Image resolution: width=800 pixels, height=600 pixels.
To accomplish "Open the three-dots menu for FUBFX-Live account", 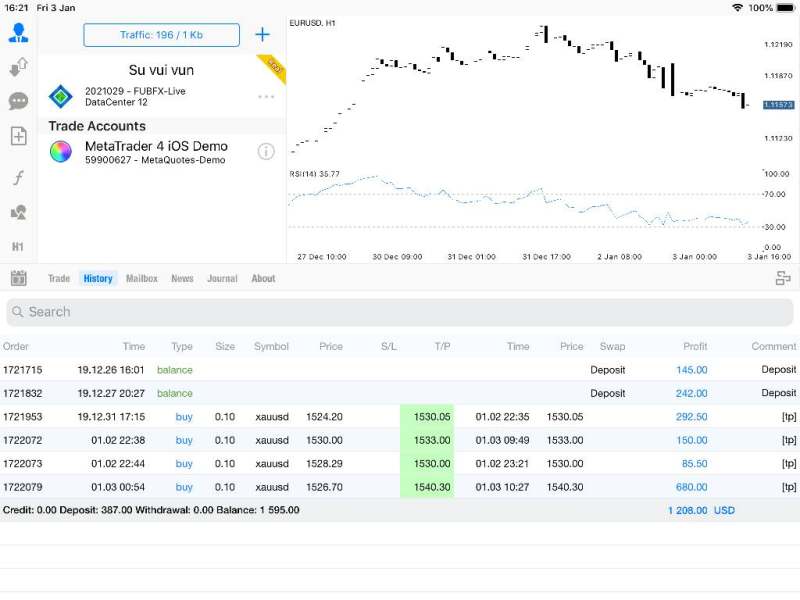I will (266, 96).
